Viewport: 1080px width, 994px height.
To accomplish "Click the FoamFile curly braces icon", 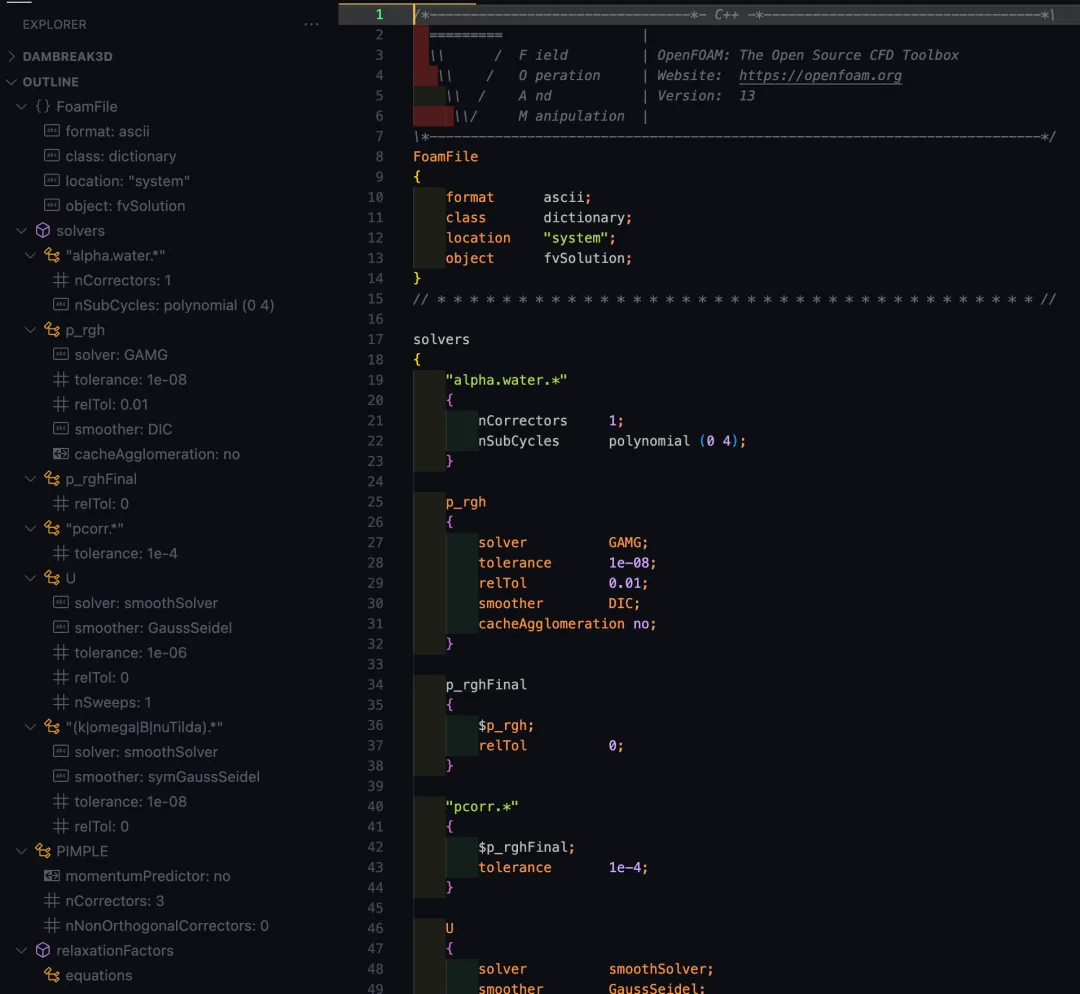I will (x=42, y=107).
